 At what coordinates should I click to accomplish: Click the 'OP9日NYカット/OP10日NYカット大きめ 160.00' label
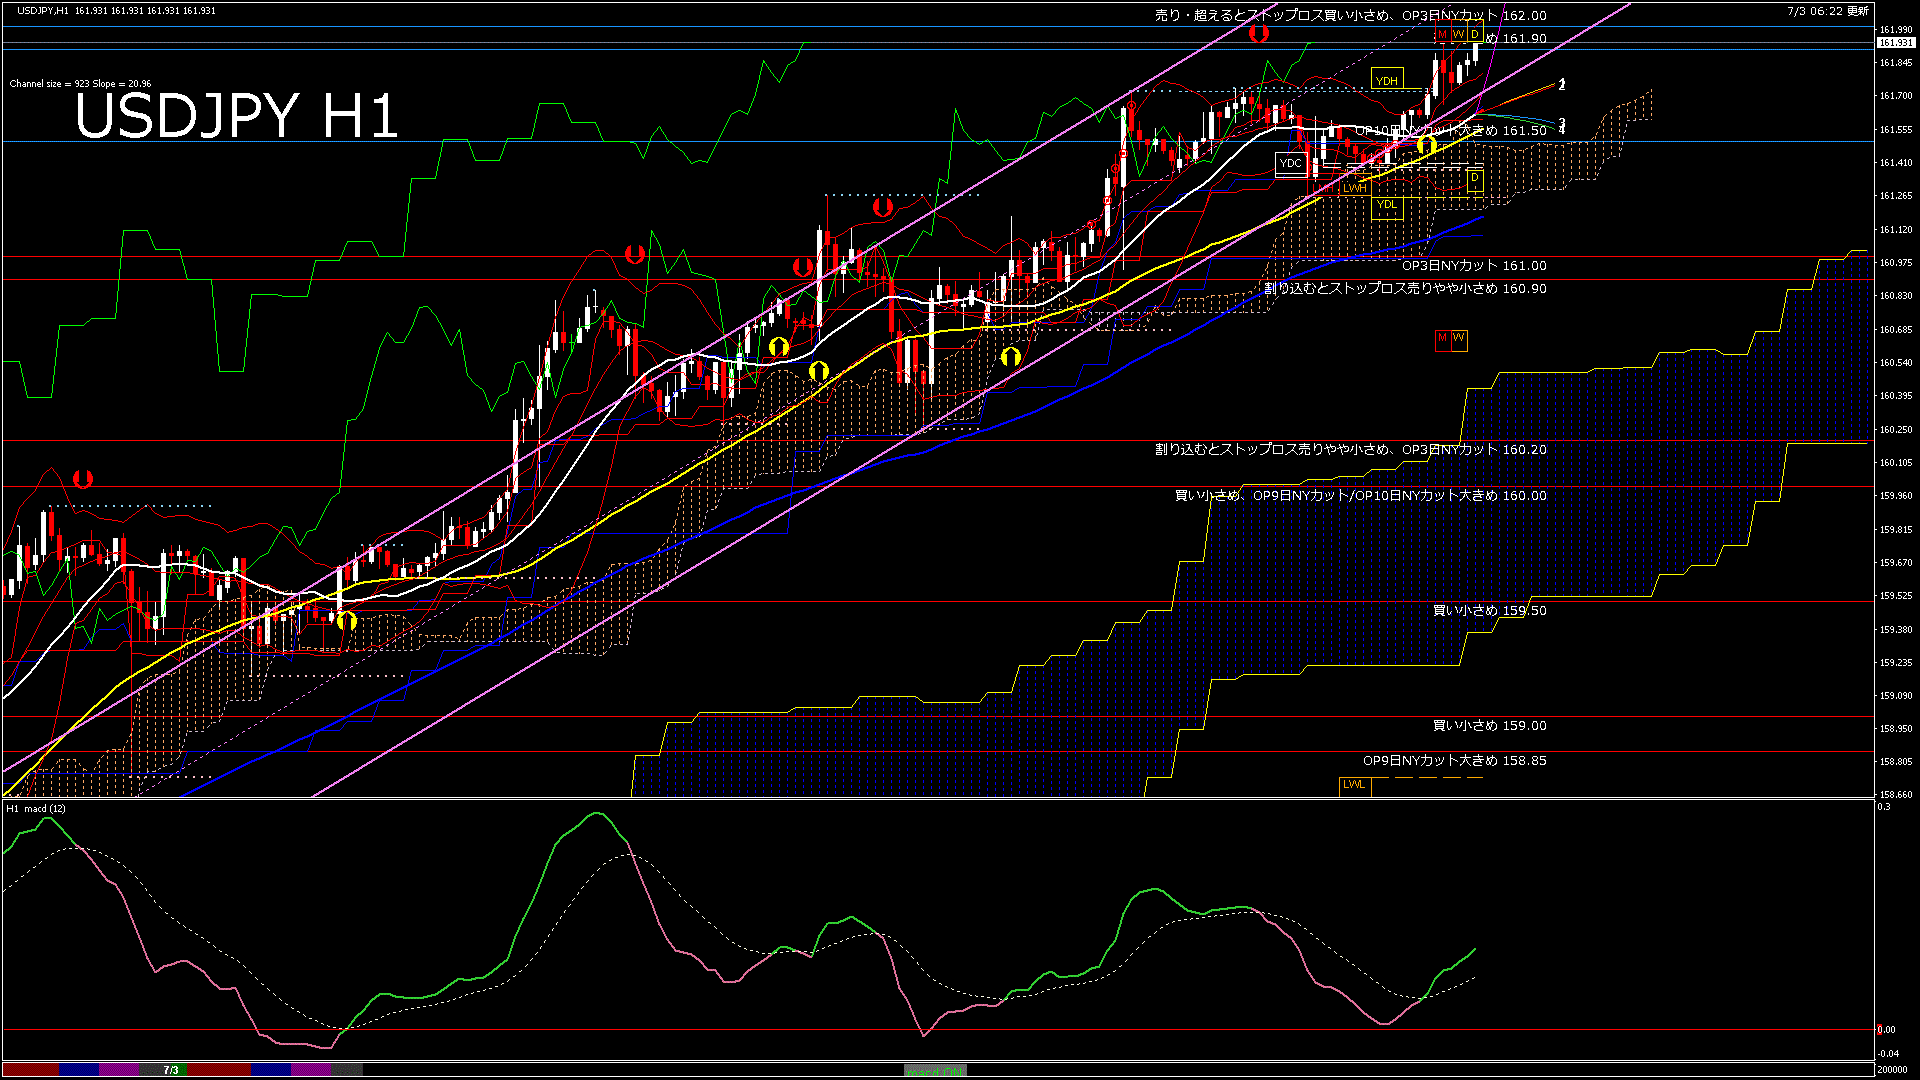1400,496
